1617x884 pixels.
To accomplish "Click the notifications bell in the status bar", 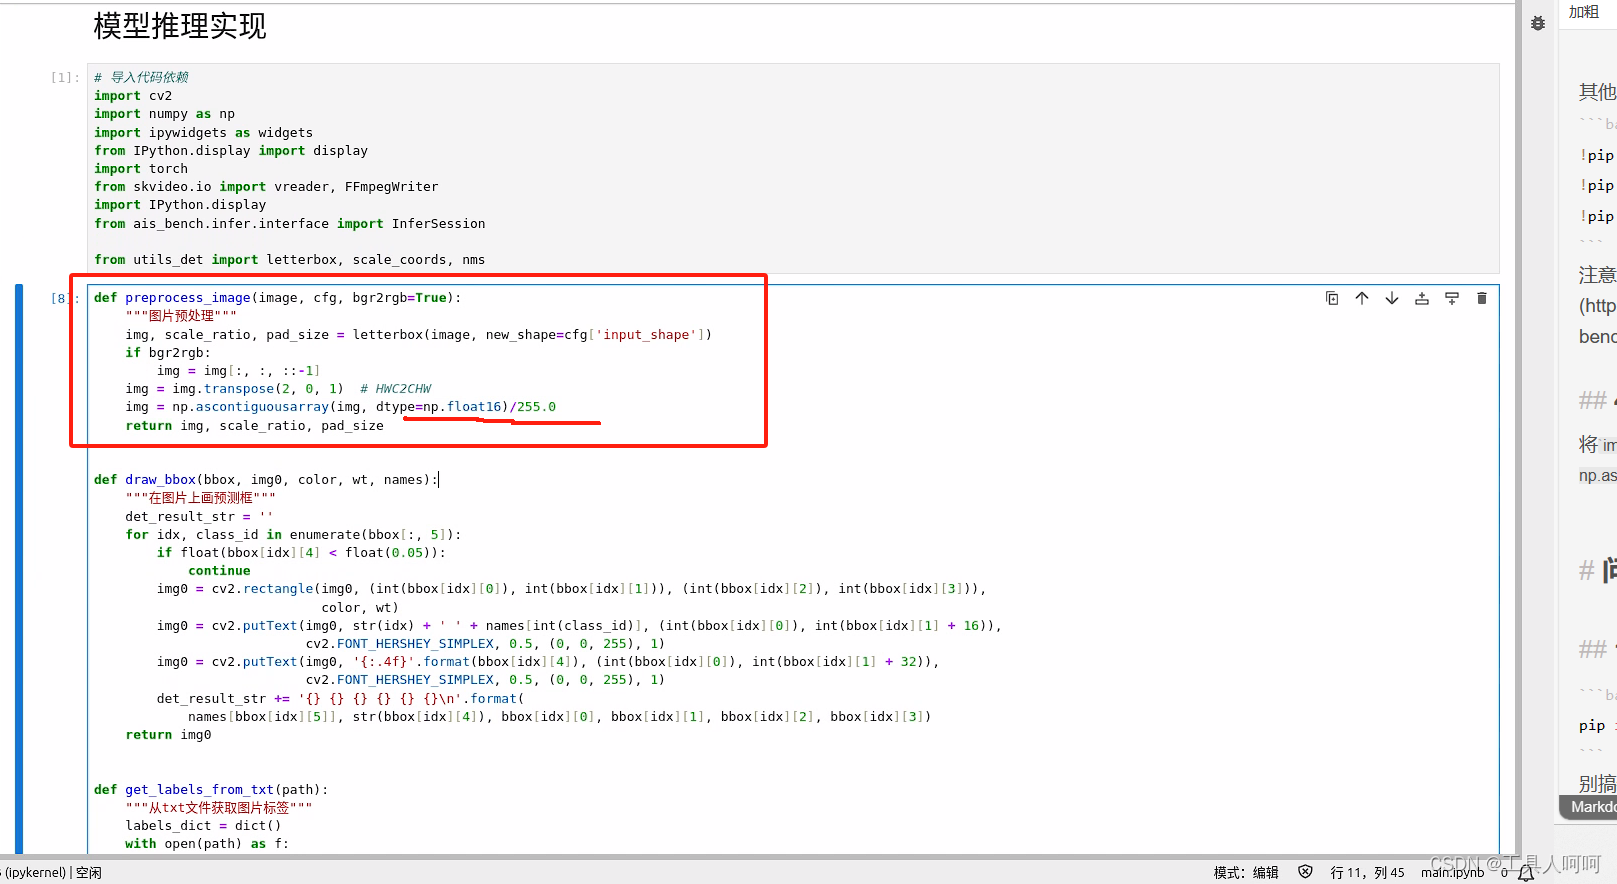I will pos(1526,873).
